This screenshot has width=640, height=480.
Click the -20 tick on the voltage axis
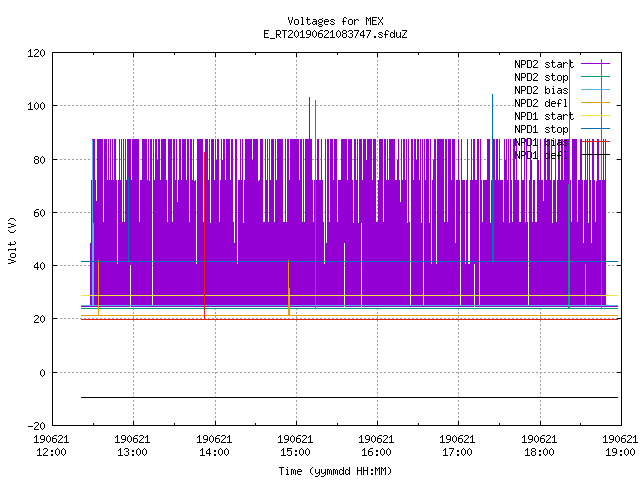tap(36, 426)
